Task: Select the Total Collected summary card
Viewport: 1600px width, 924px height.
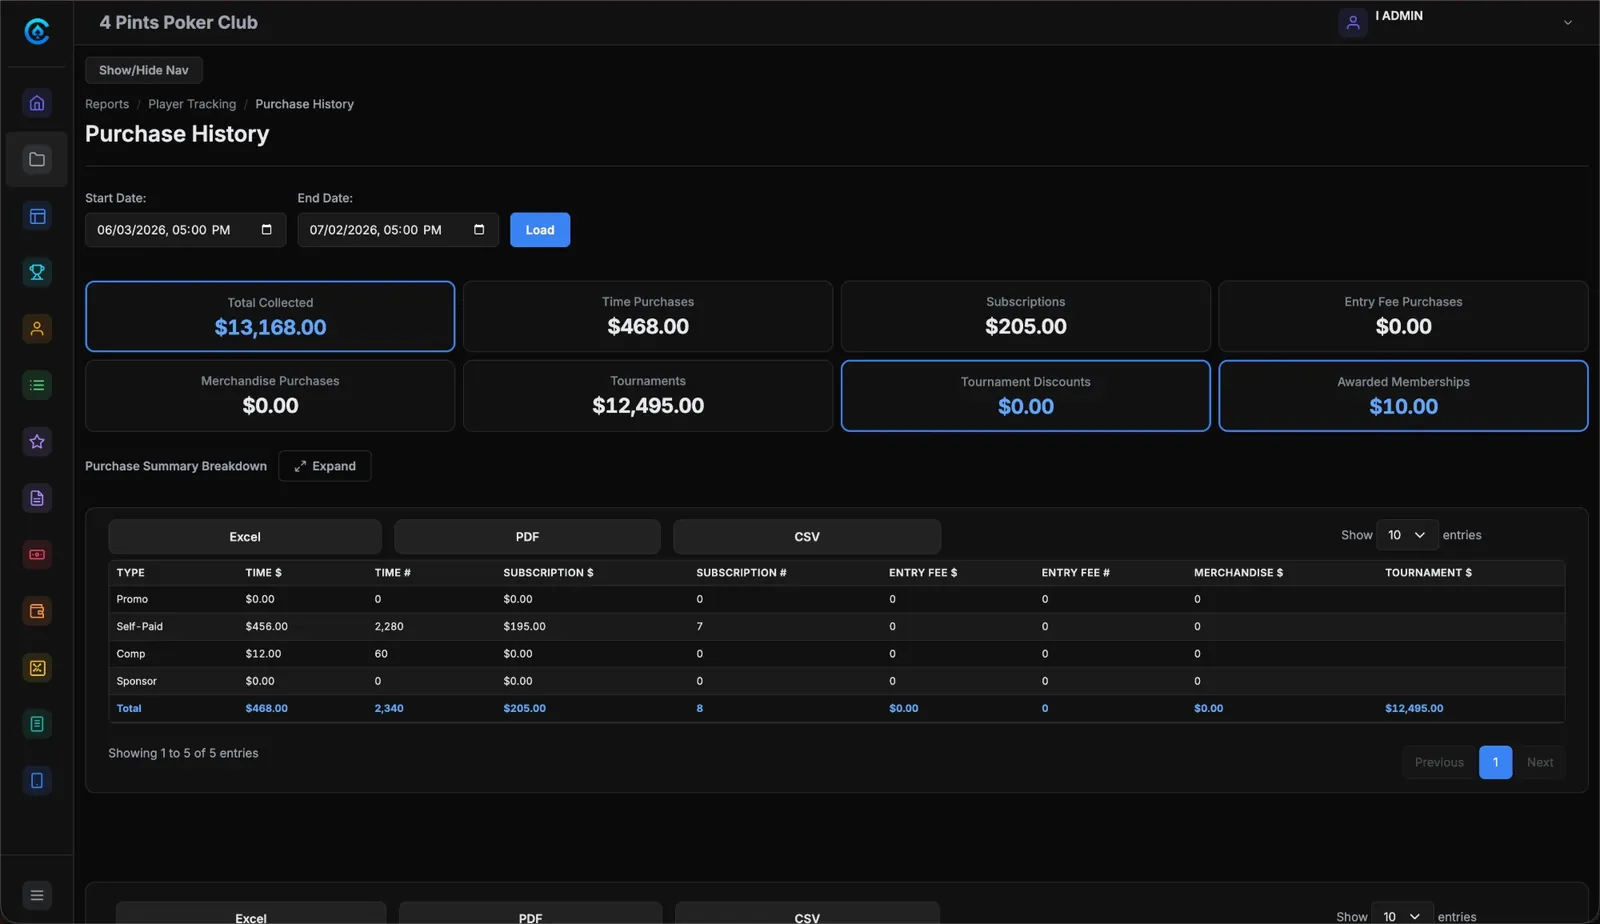Action: coord(270,316)
